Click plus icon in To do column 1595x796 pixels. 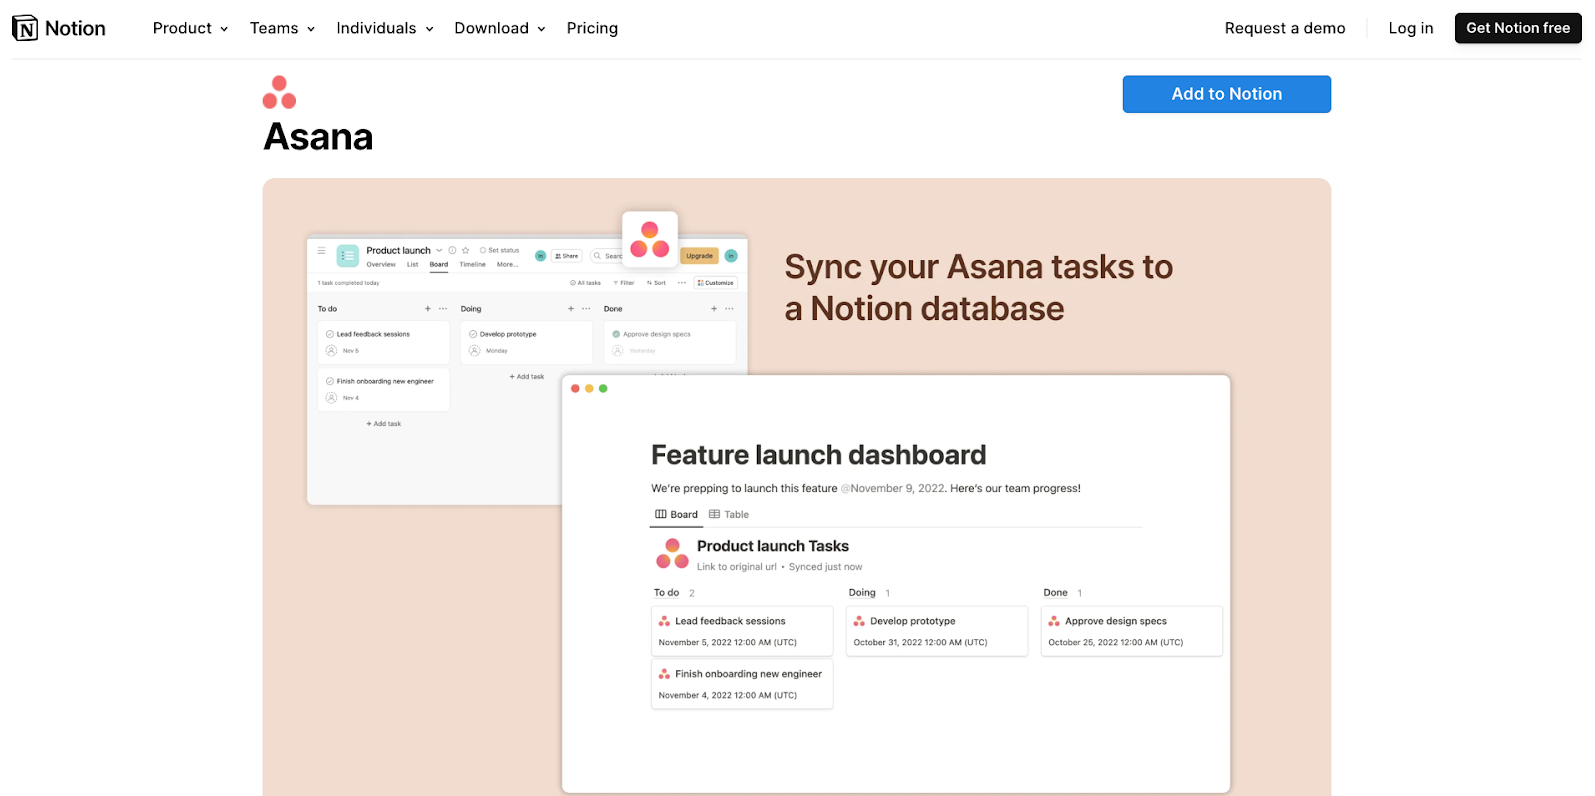point(428,309)
